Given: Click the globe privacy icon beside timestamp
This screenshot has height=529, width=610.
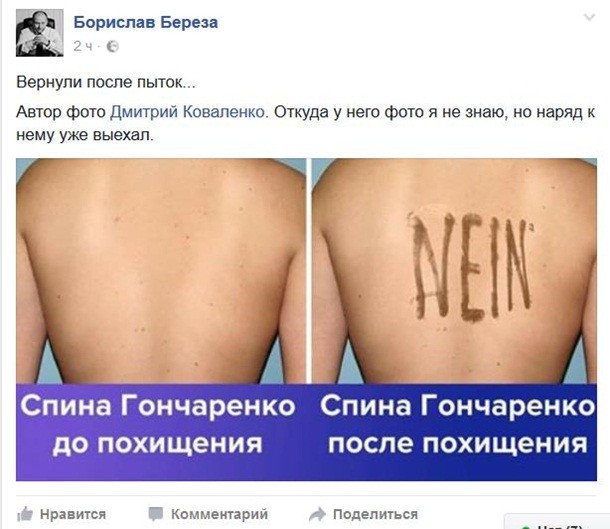Looking at the screenshot, I should (x=113, y=47).
